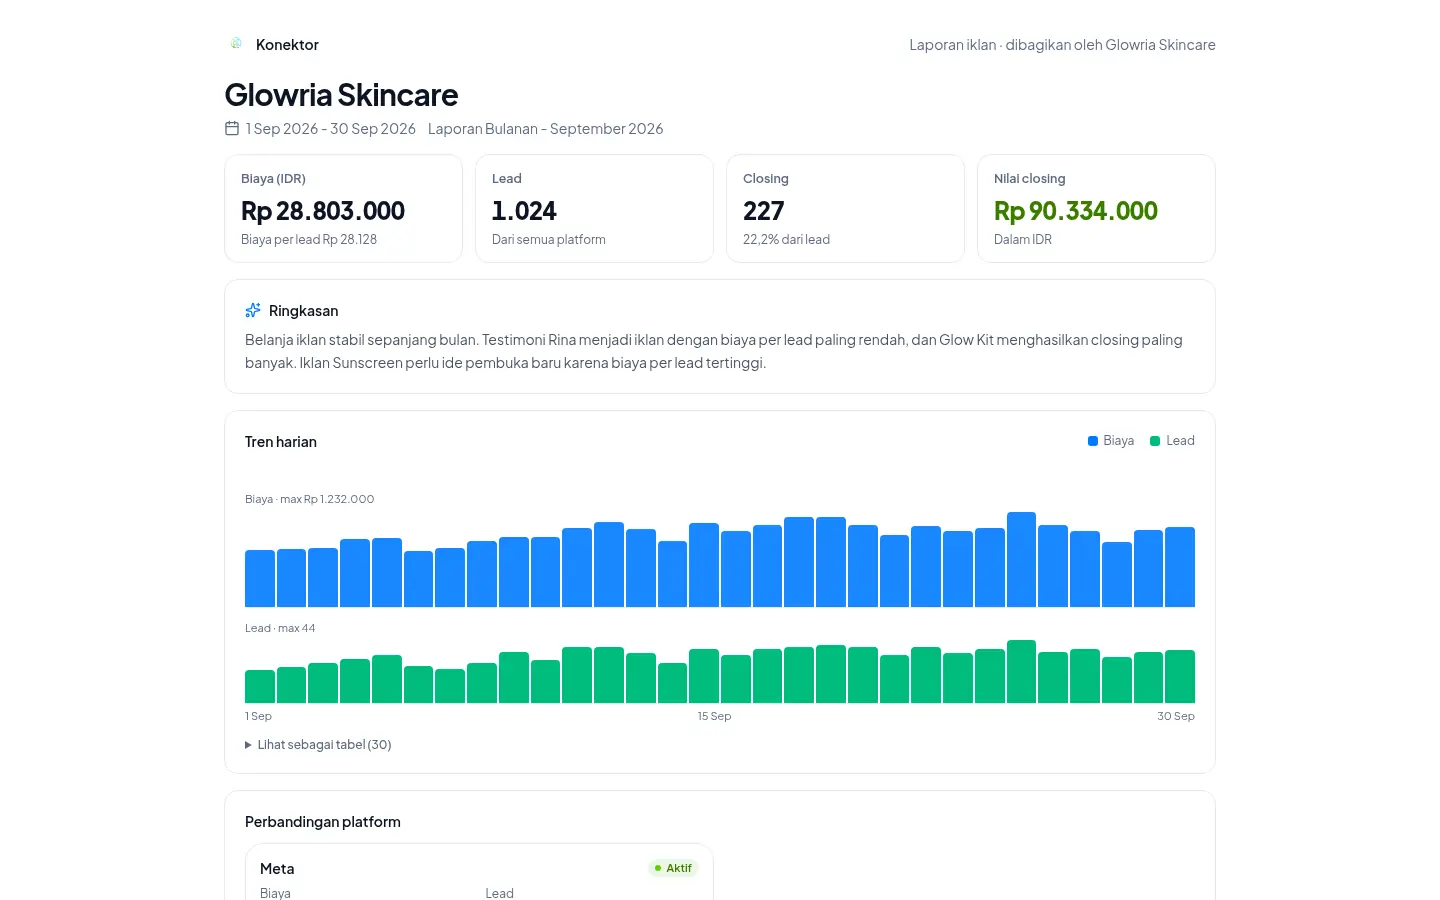Image resolution: width=1440 pixels, height=900 pixels.
Task: Select the date range 1 Sep 2026 - 30 Sep 2026
Action: point(331,129)
